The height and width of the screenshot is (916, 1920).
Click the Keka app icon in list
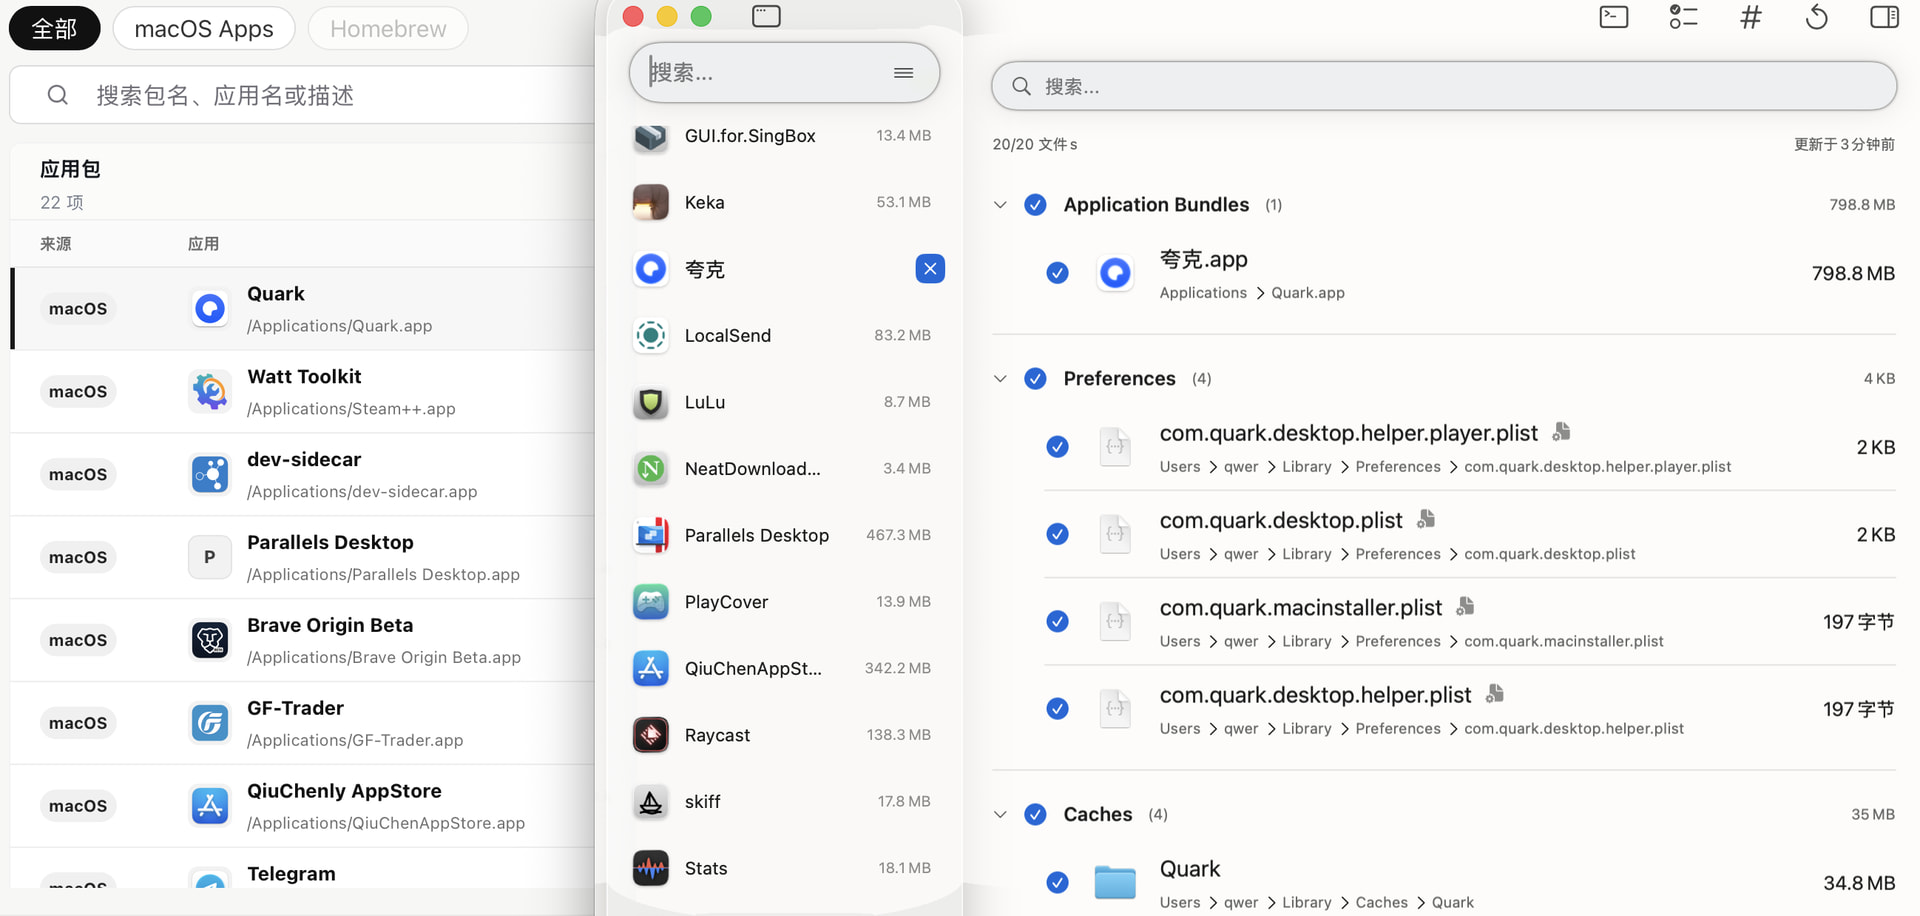(651, 202)
